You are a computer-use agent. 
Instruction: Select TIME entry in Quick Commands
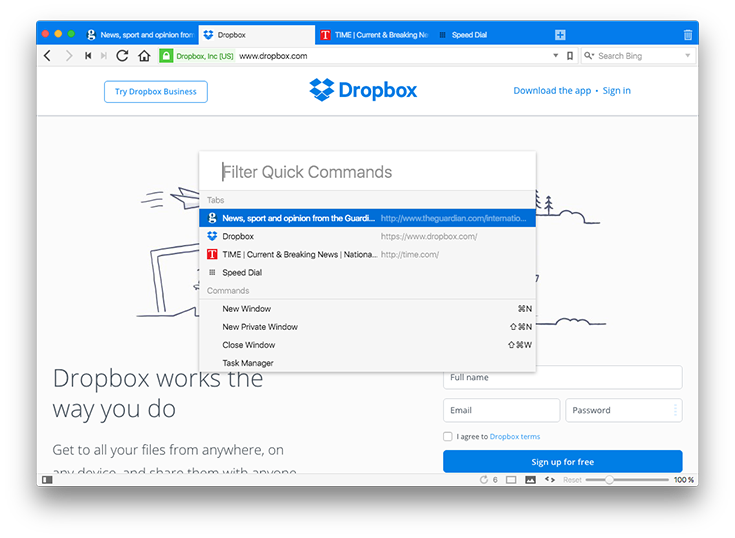368,254
